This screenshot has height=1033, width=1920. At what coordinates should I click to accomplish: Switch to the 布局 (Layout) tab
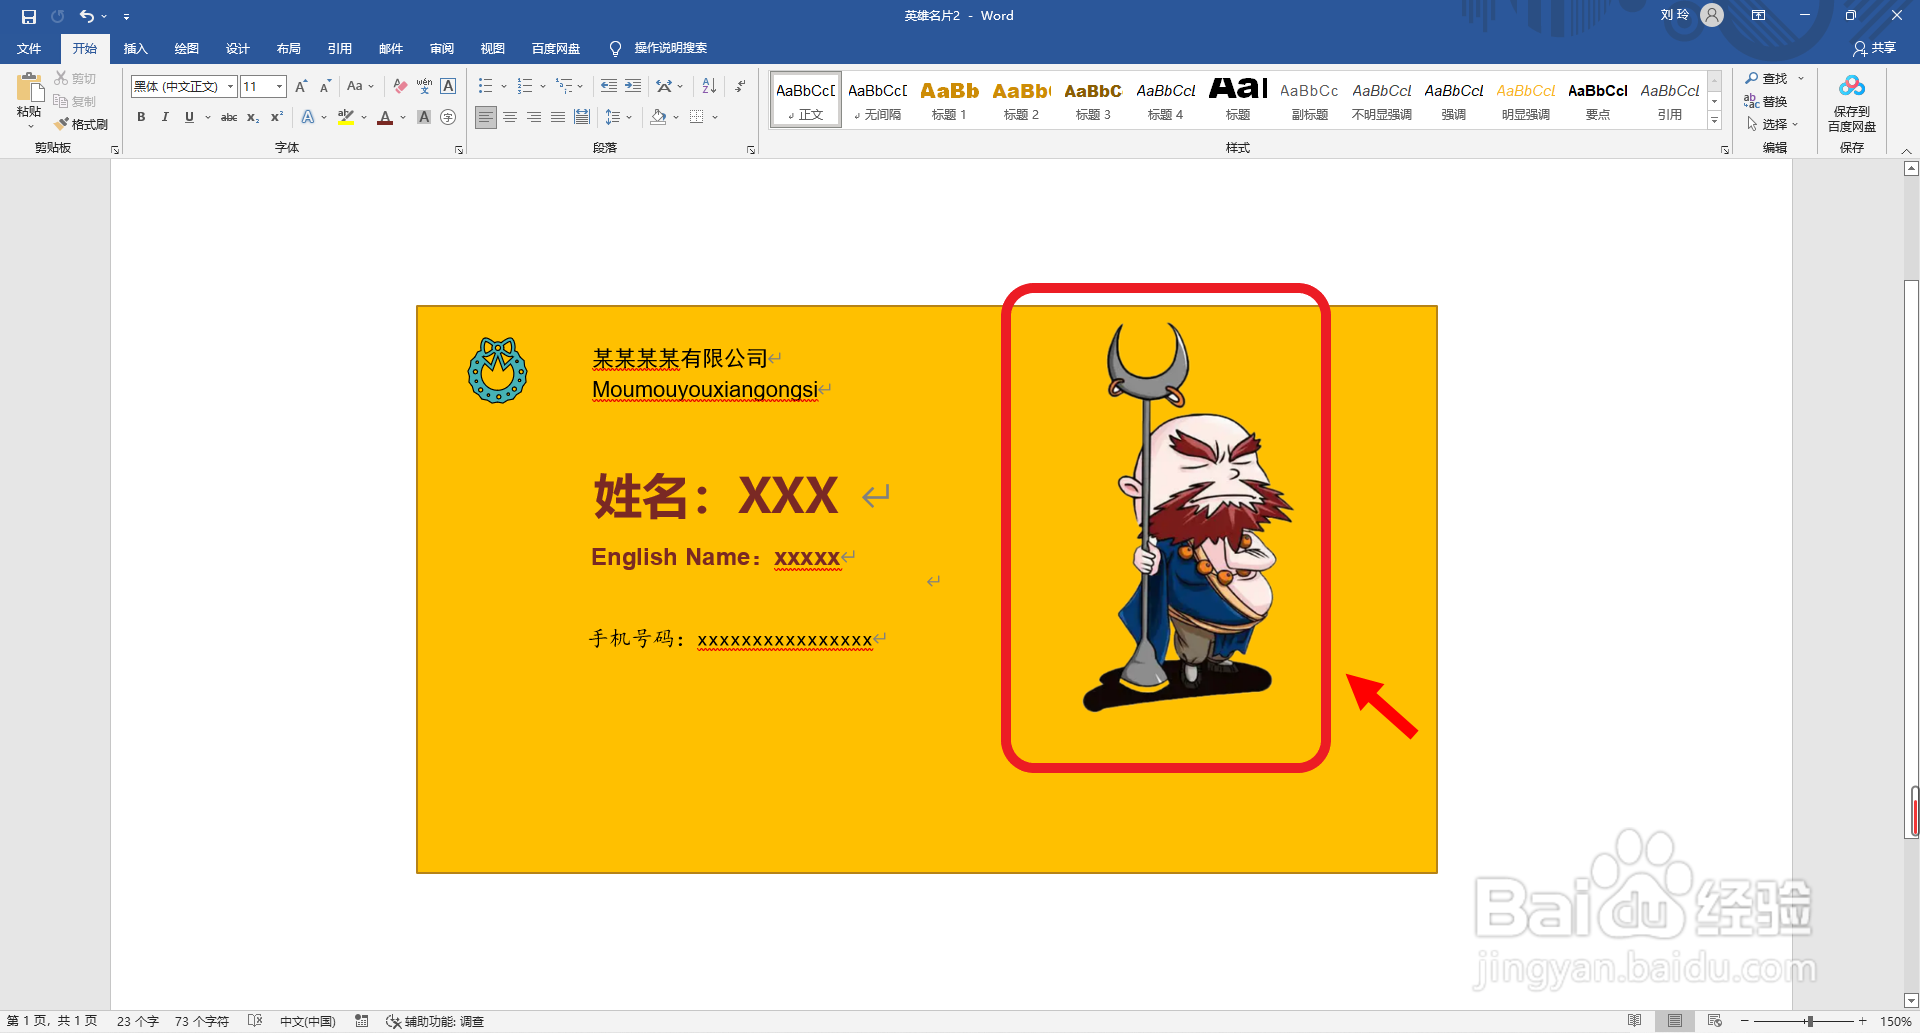pos(289,48)
